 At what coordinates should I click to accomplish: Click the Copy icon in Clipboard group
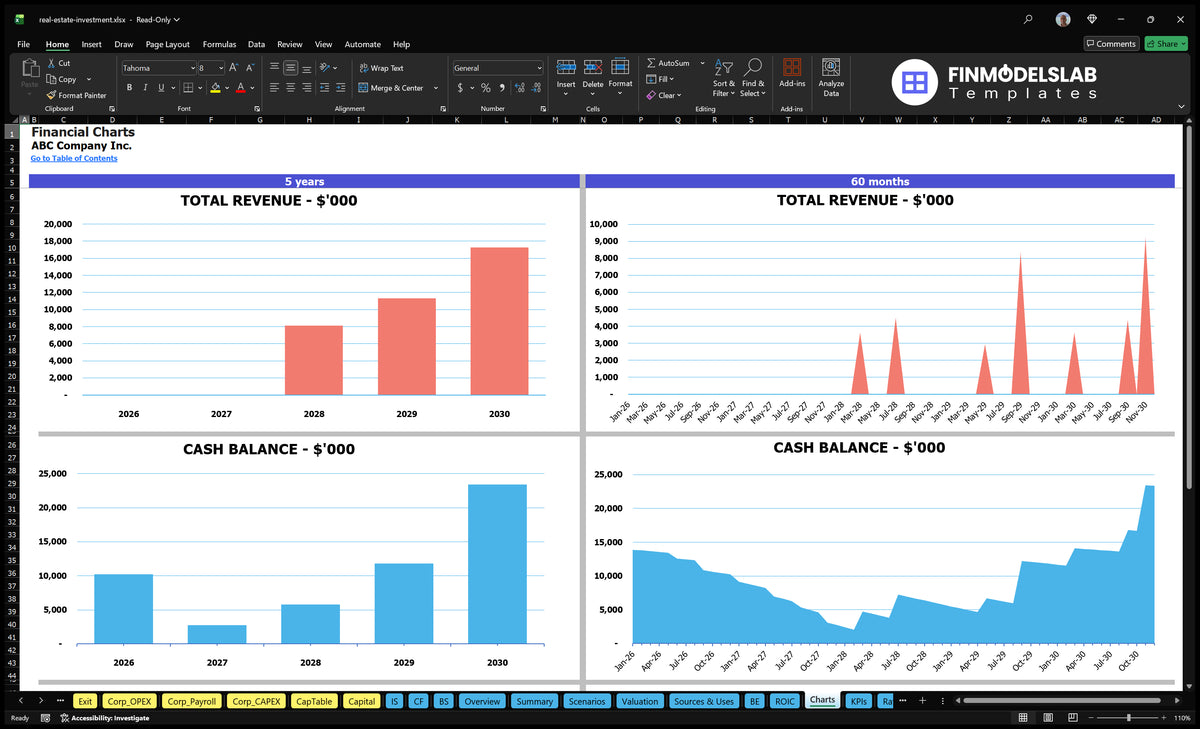coord(50,79)
